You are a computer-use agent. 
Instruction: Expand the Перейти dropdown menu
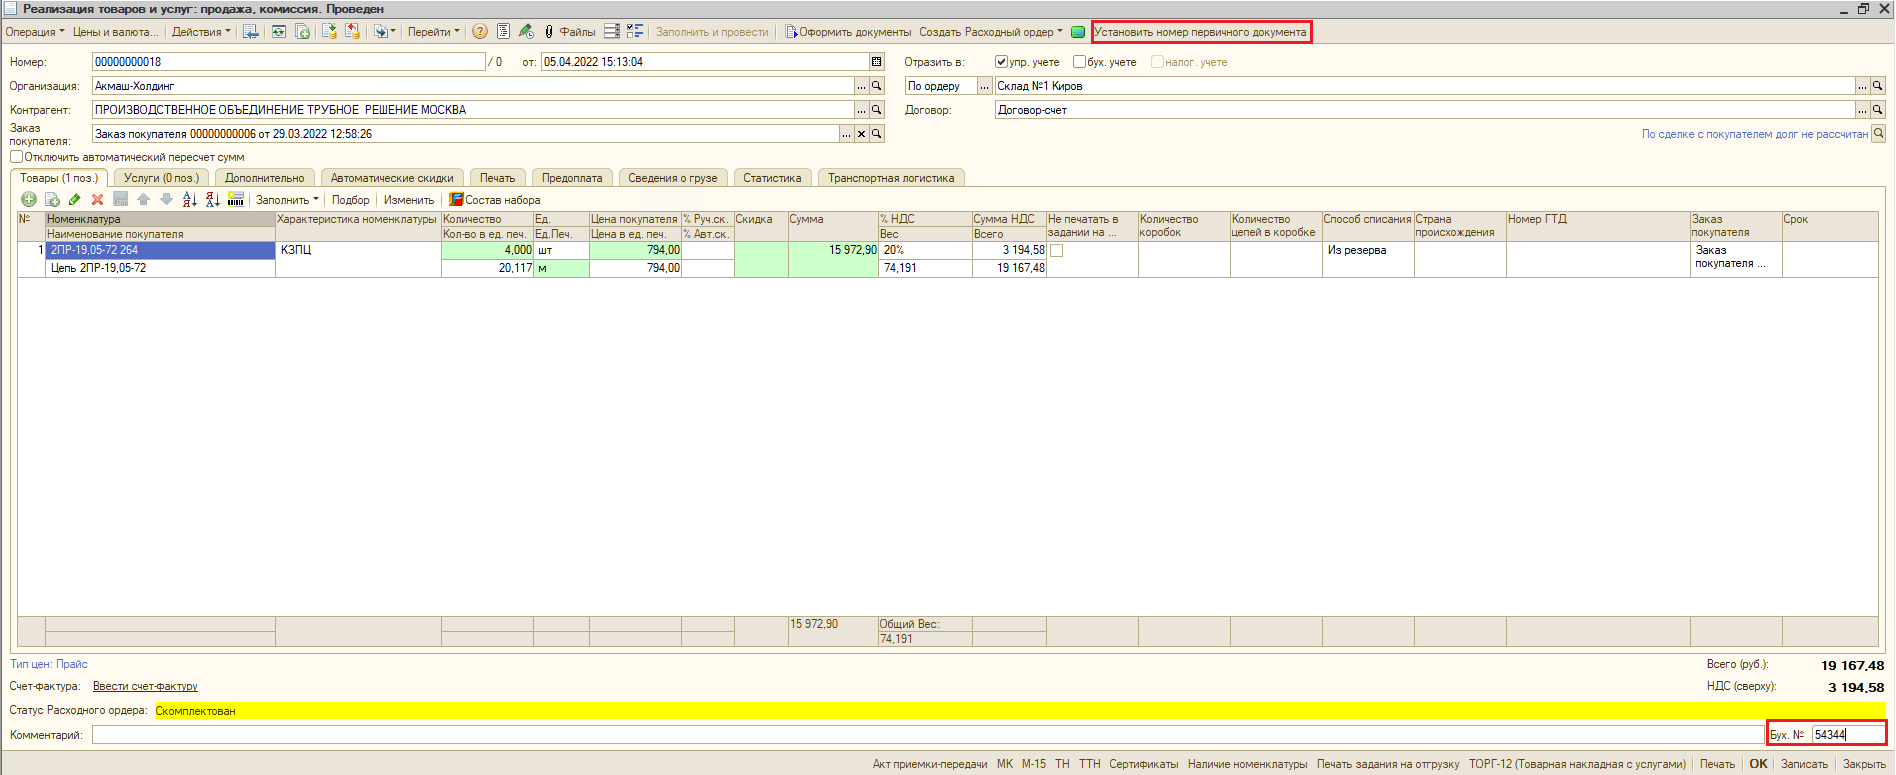pyautogui.click(x=433, y=32)
